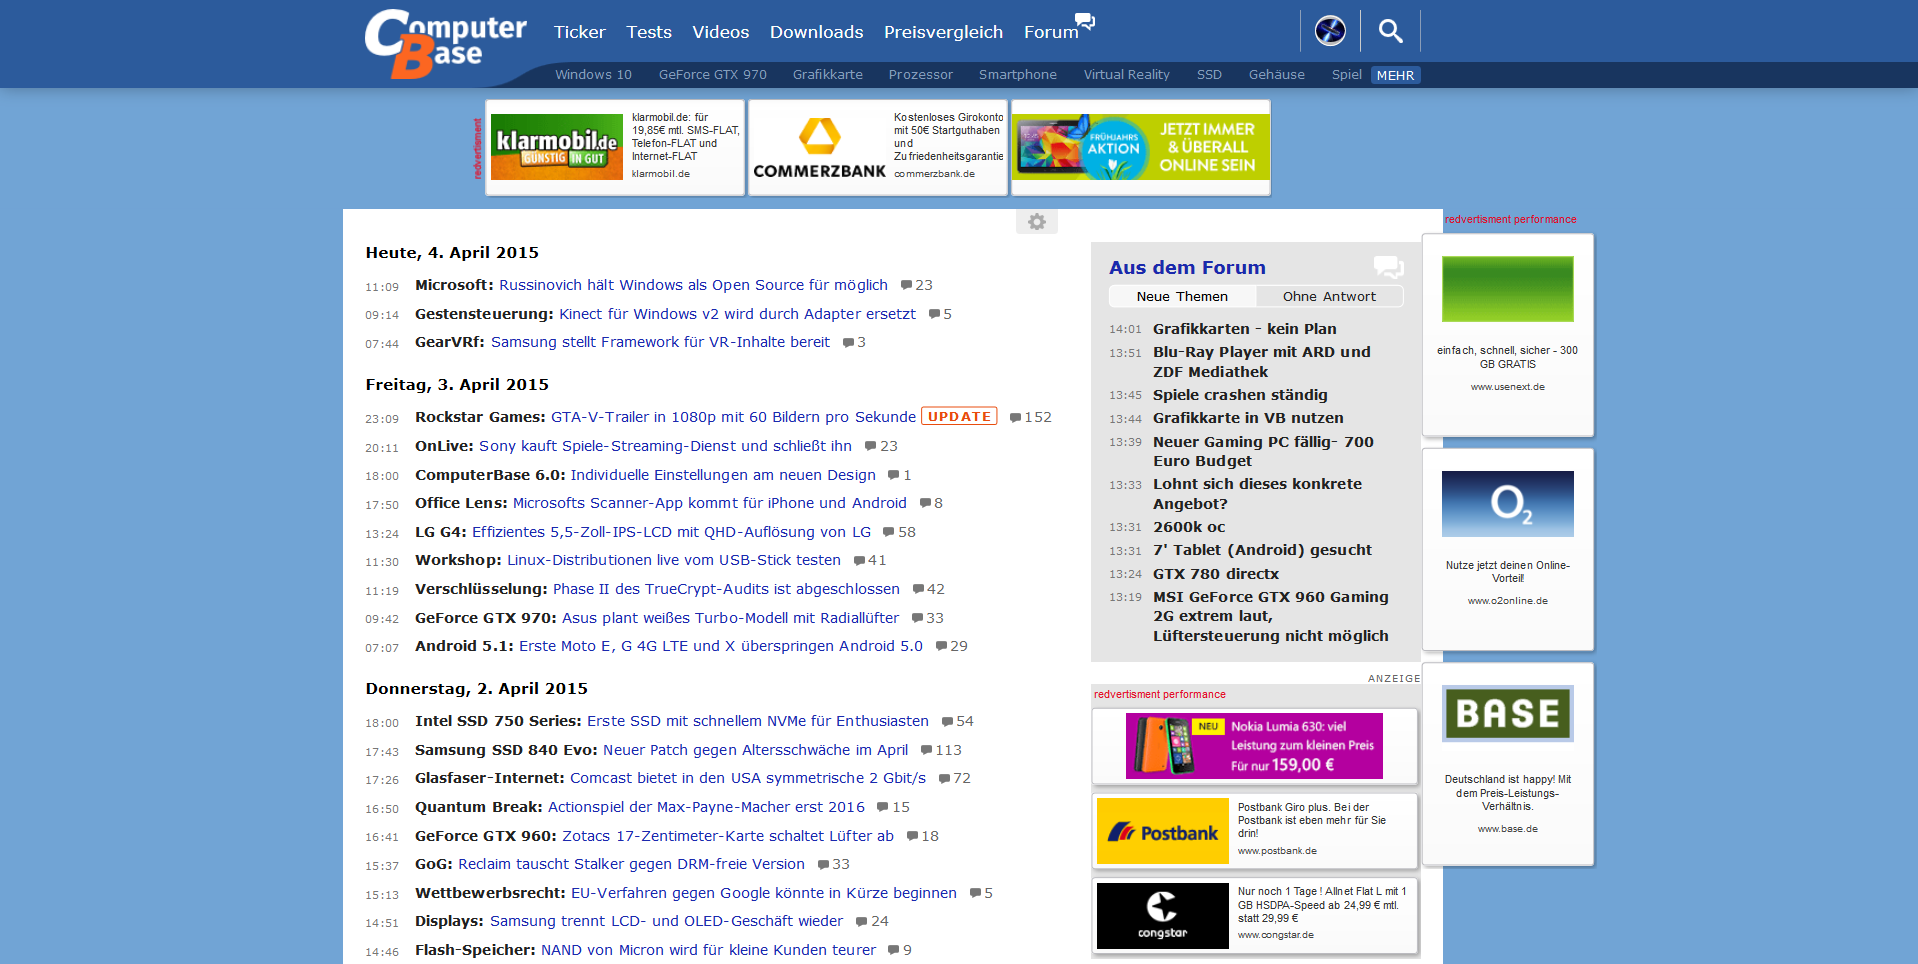The height and width of the screenshot is (964, 1918).
Task: Click the Nokia Lumia 630 advertisement
Action: [1254, 746]
